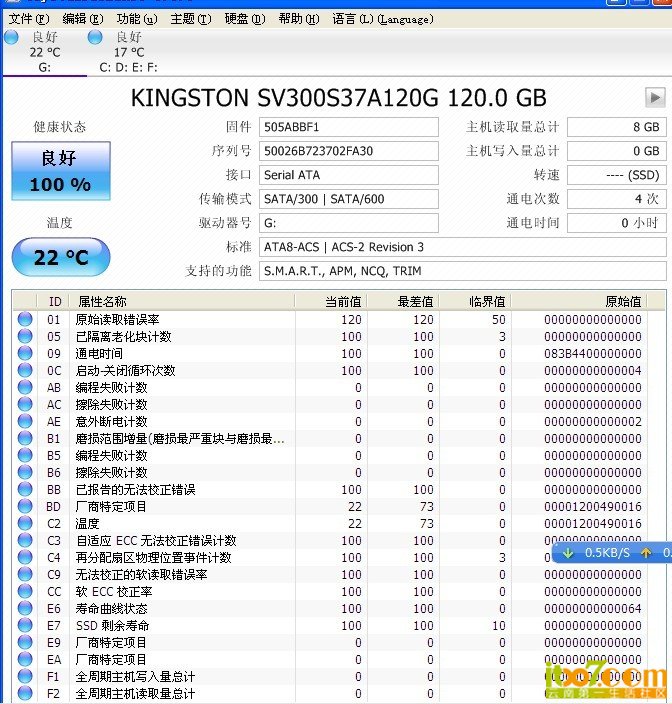The image size is (672, 704).
Task: Click status icon of row EA 厂商特定项目
Action: pos(25,659)
